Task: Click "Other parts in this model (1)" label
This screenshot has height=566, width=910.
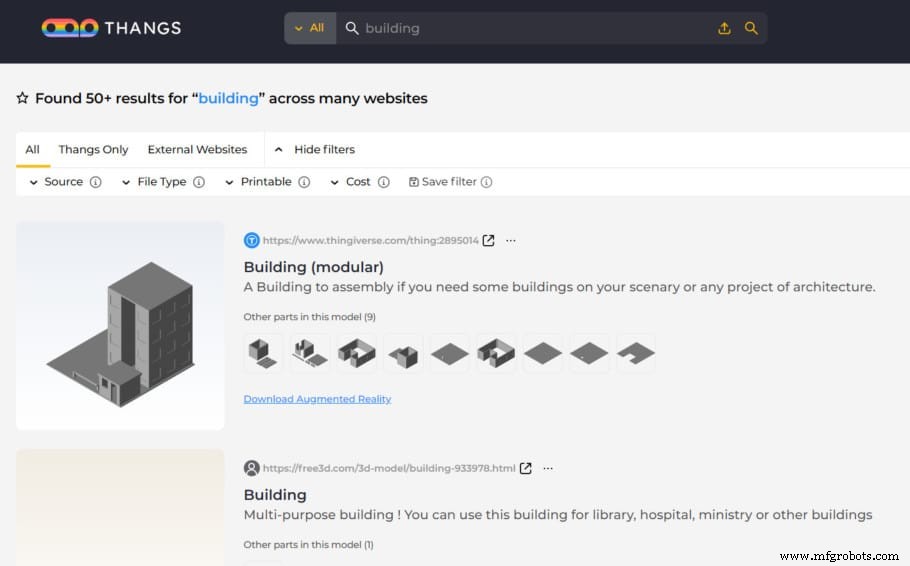Action: [x=308, y=545]
